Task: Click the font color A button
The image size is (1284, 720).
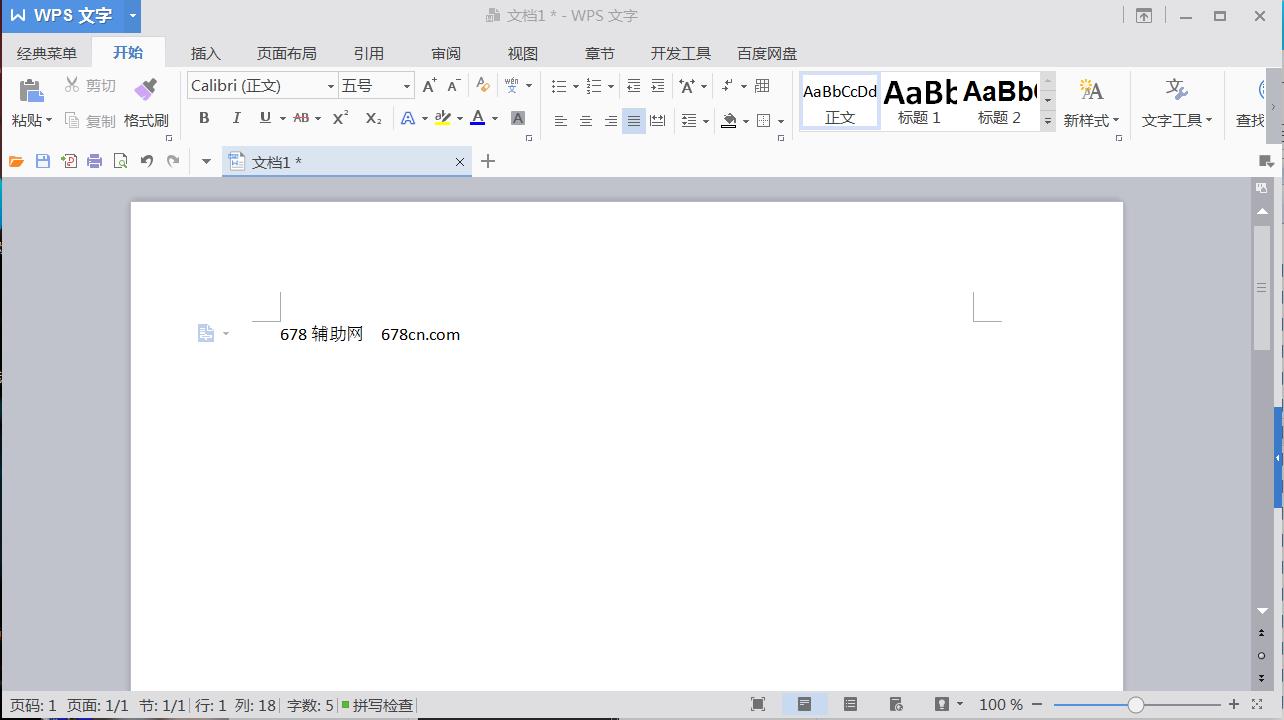Action: click(478, 118)
